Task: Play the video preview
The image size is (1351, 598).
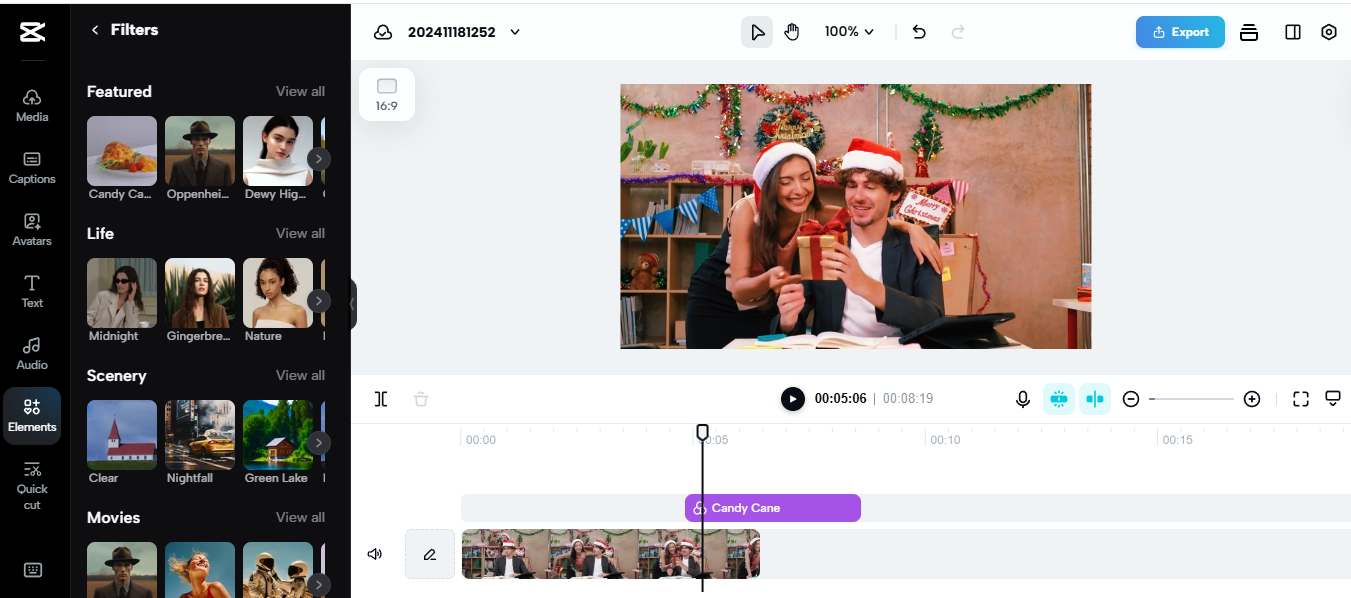Action: tap(793, 399)
